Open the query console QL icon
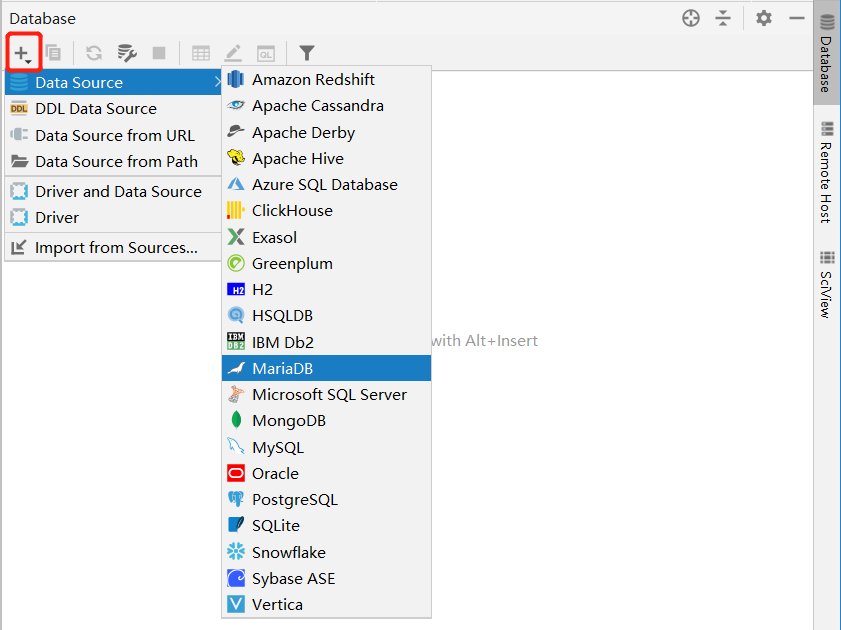 pos(266,53)
